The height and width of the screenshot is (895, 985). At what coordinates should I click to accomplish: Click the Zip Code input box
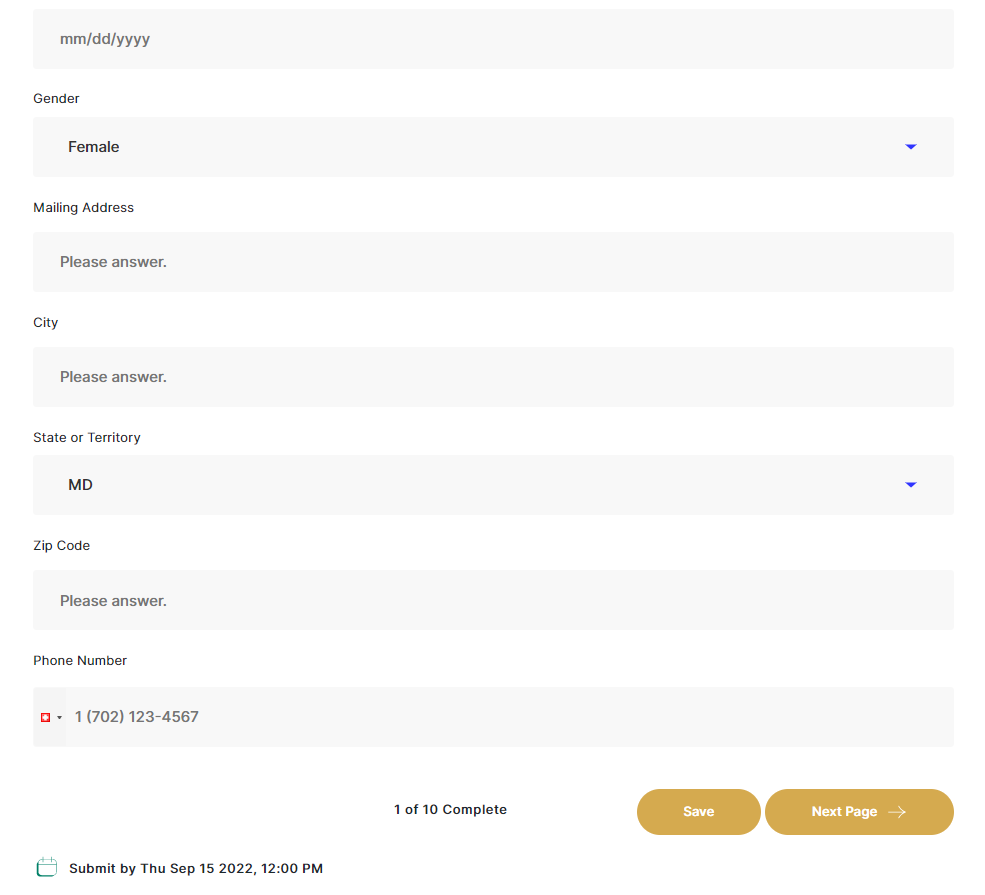492,601
